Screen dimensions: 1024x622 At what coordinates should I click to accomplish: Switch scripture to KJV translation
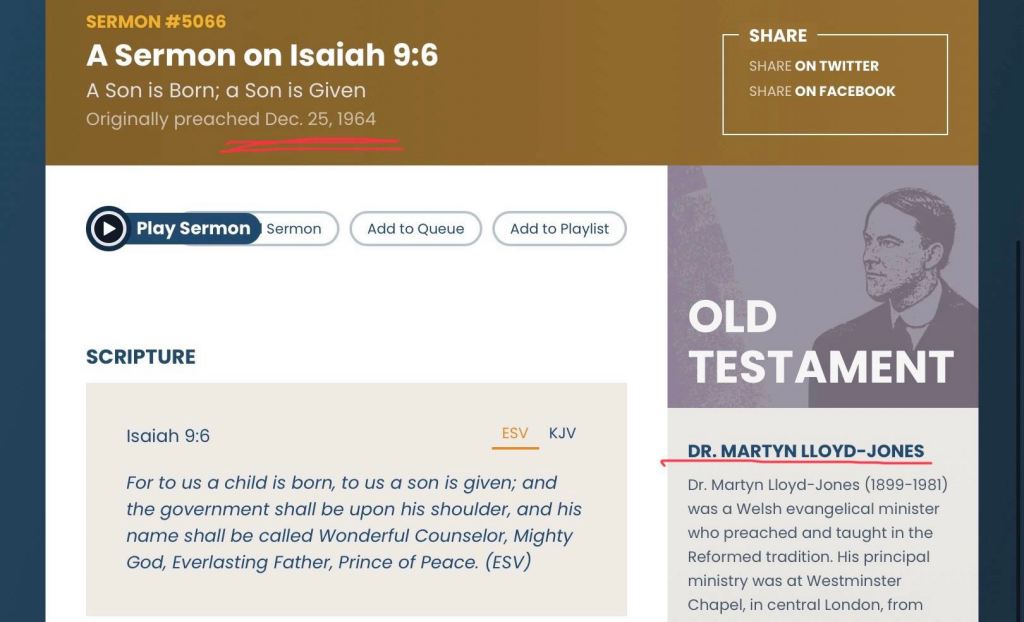click(562, 433)
